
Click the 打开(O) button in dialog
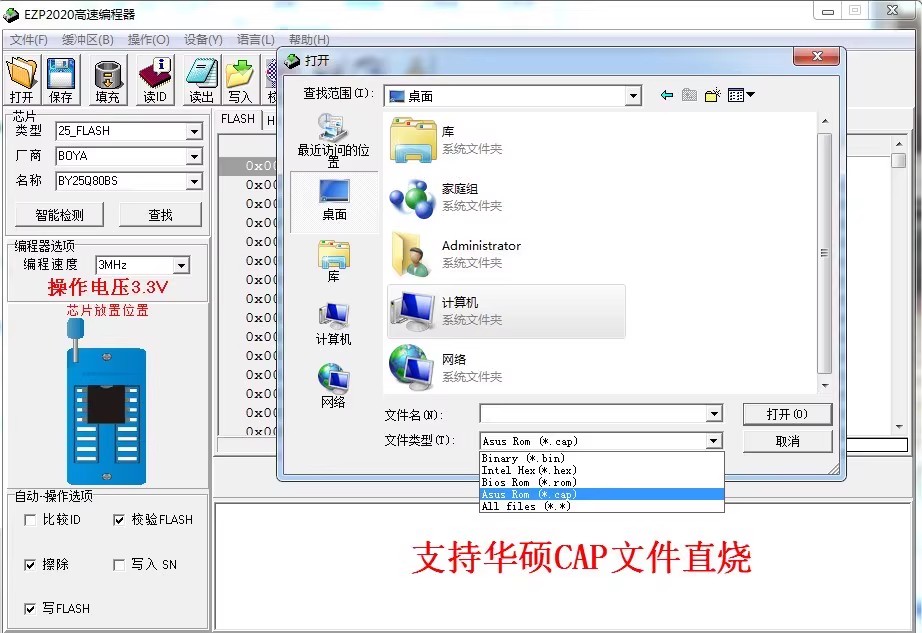787,414
